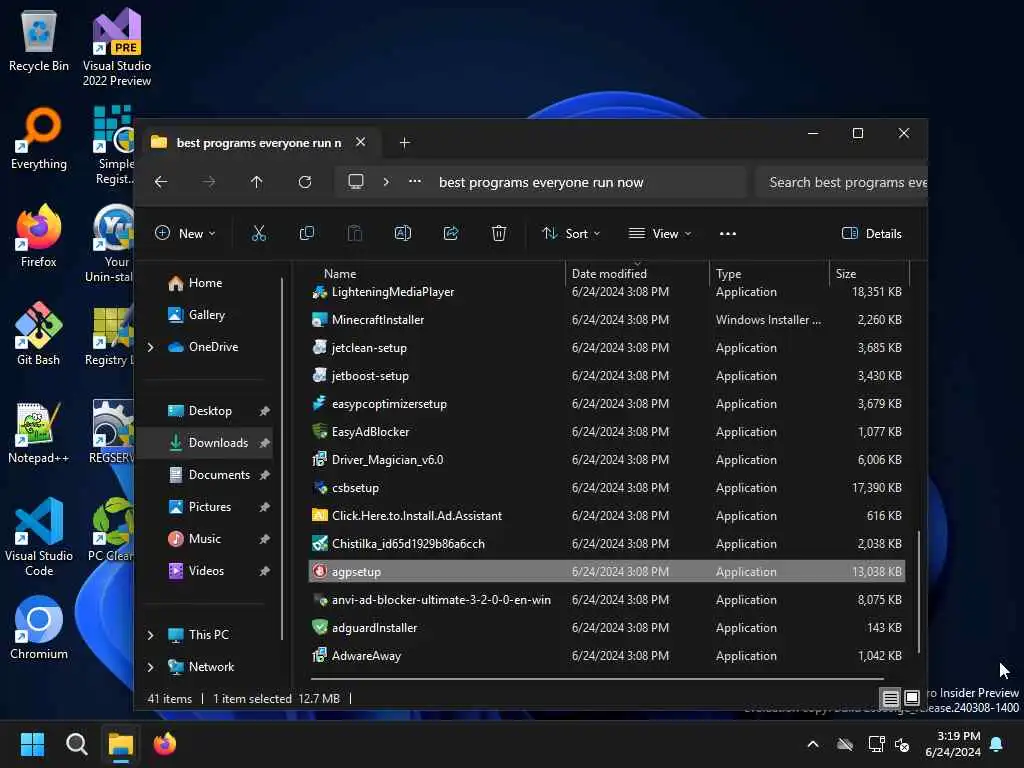Screen dimensions: 1024x768
Task: Open Visual Studio 2022 Preview desktop shortcut
Action: pos(117,48)
